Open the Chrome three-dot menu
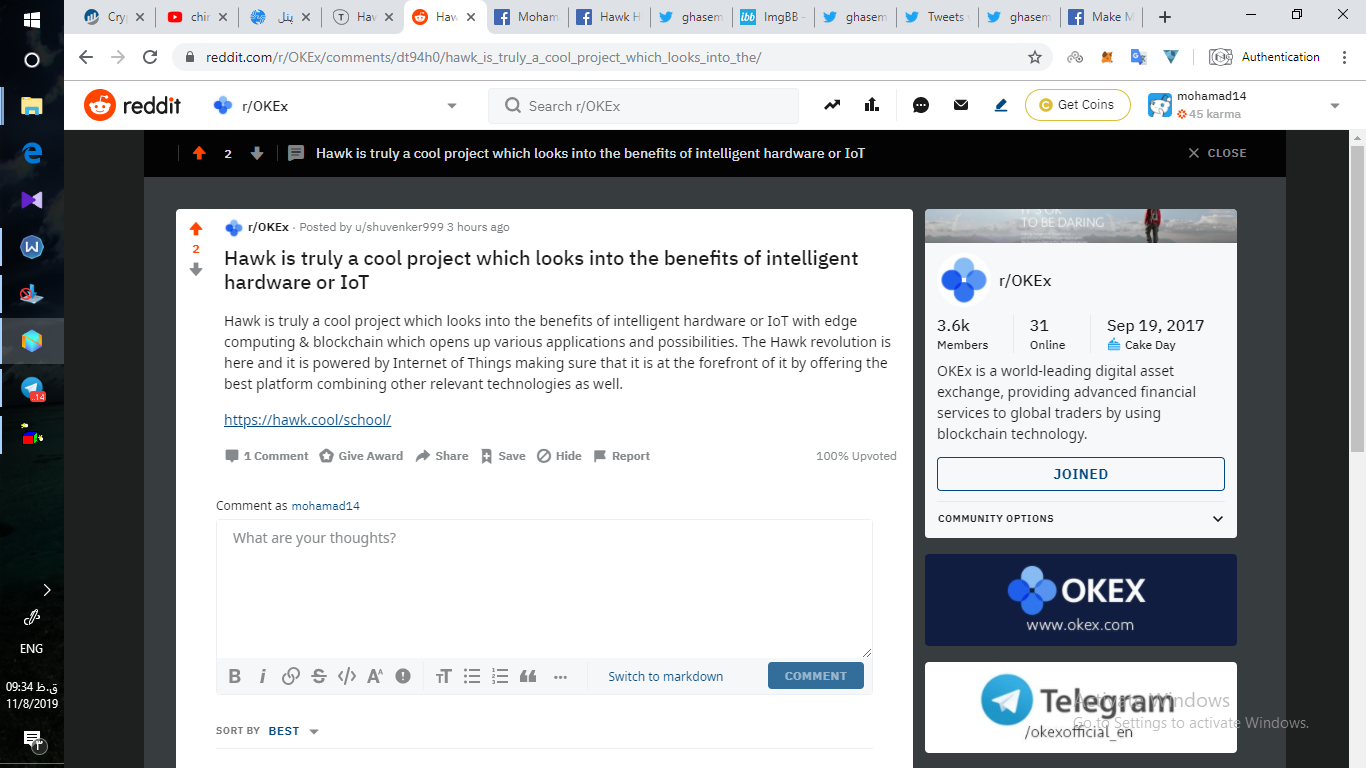The image size is (1366, 768). pyautogui.click(x=1342, y=57)
